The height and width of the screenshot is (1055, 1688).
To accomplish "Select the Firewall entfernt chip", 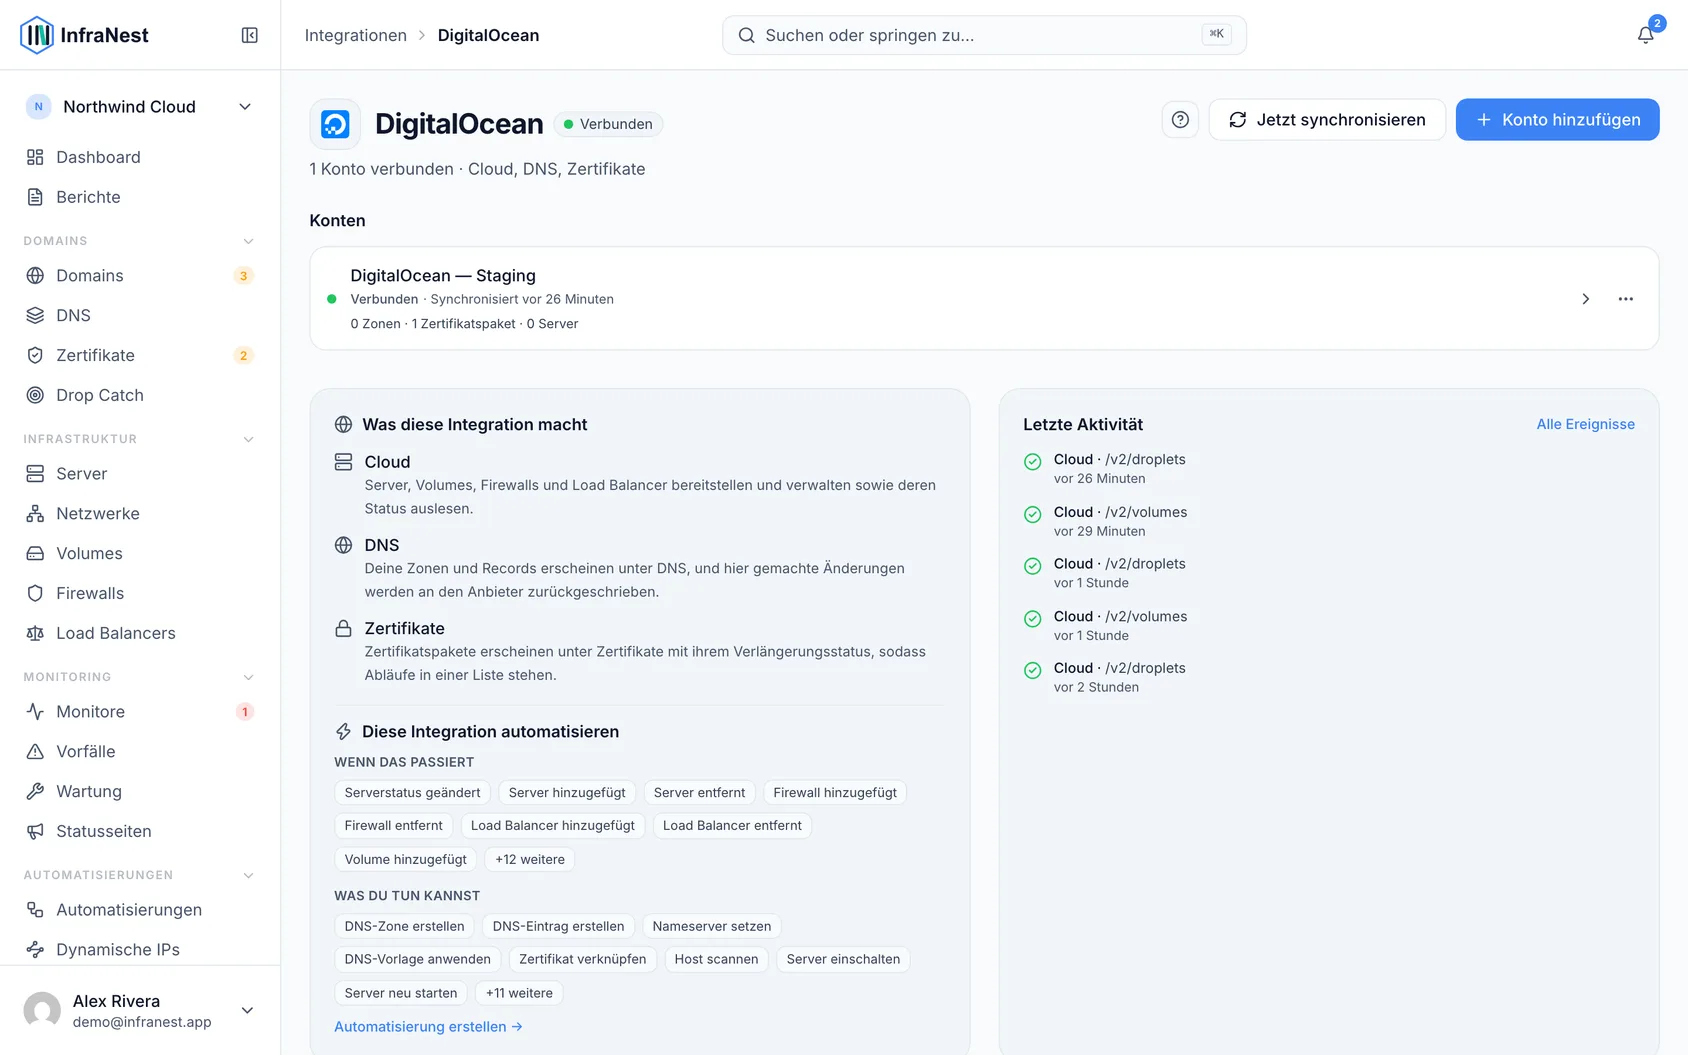I will tap(393, 826).
